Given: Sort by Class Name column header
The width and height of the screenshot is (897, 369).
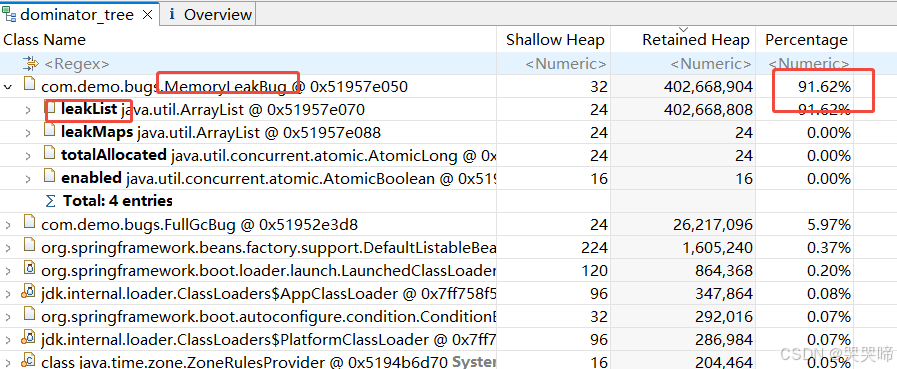Looking at the screenshot, I should coord(45,39).
